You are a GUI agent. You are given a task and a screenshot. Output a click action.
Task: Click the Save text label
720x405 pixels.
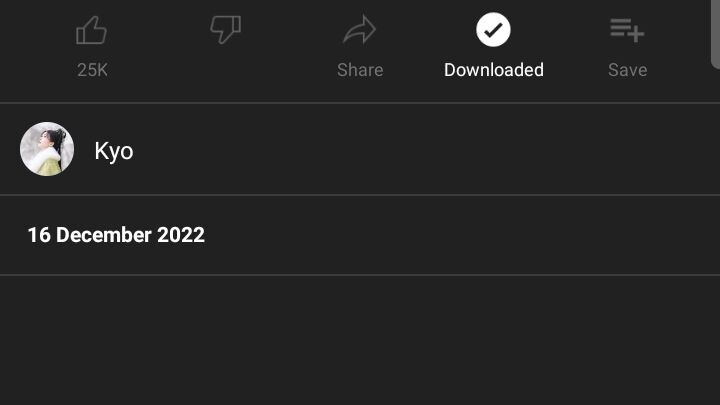pos(627,70)
